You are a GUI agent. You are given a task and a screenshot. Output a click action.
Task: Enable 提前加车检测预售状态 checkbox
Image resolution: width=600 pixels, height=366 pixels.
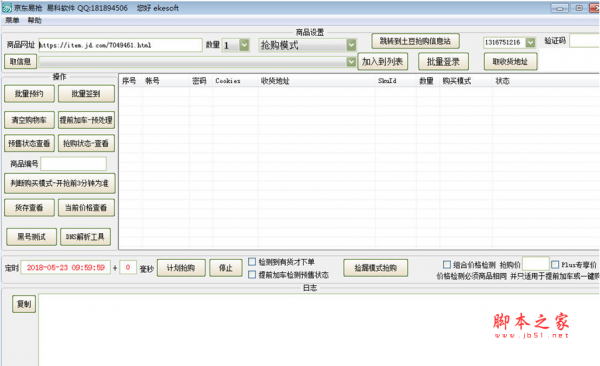(x=252, y=274)
